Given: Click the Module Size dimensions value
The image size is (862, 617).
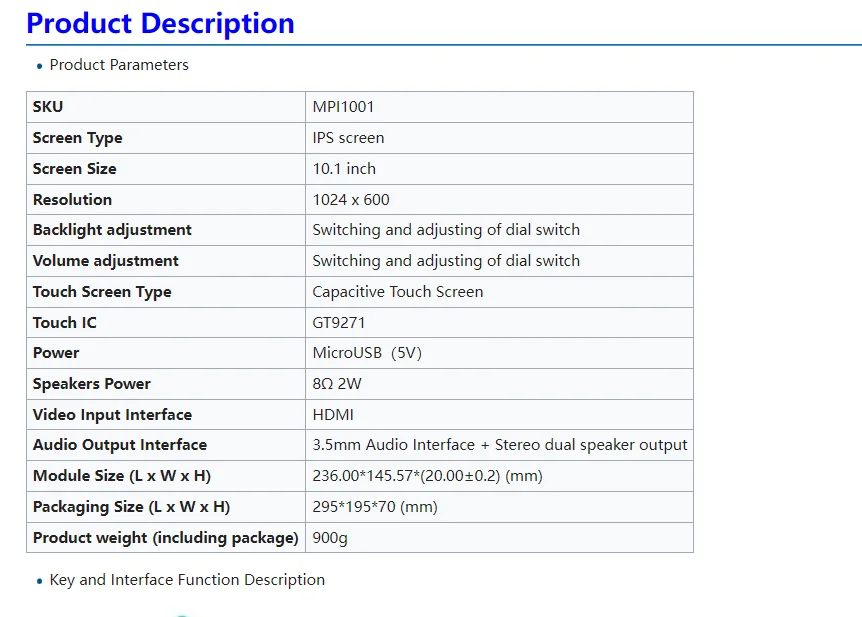Looking at the screenshot, I should [x=427, y=476].
